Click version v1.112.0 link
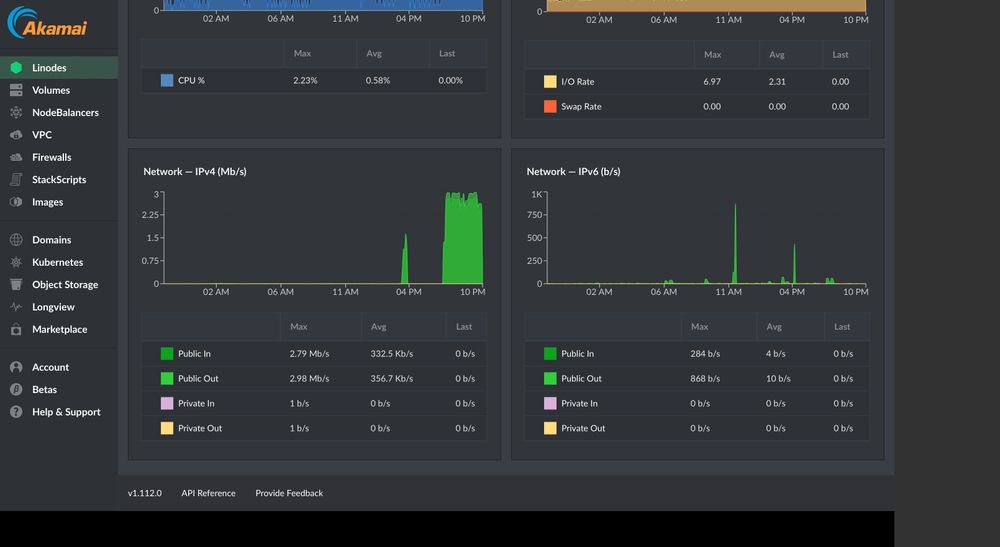The image size is (1000, 547). (145, 493)
